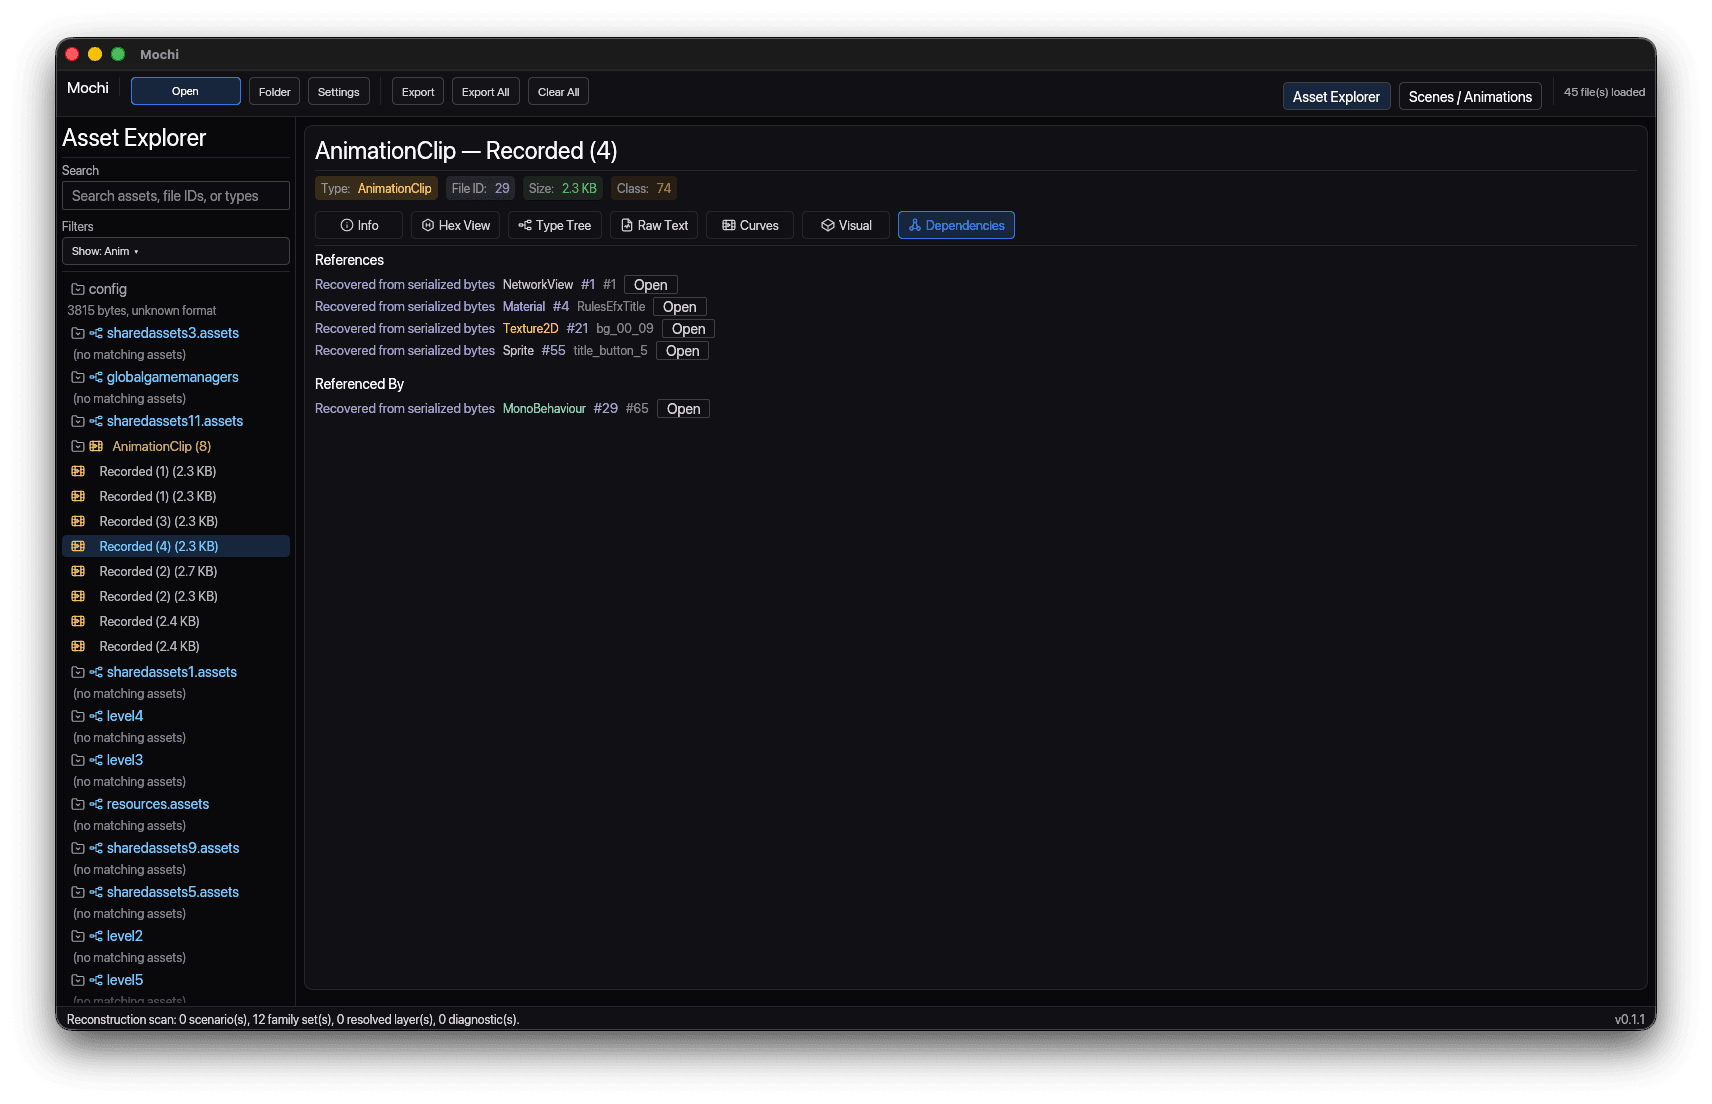Click hierarchy icon next to sharedassets3.assets
The width and height of the screenshot is (1712, 1104).
pyautogui.click(x=96, y=333)
